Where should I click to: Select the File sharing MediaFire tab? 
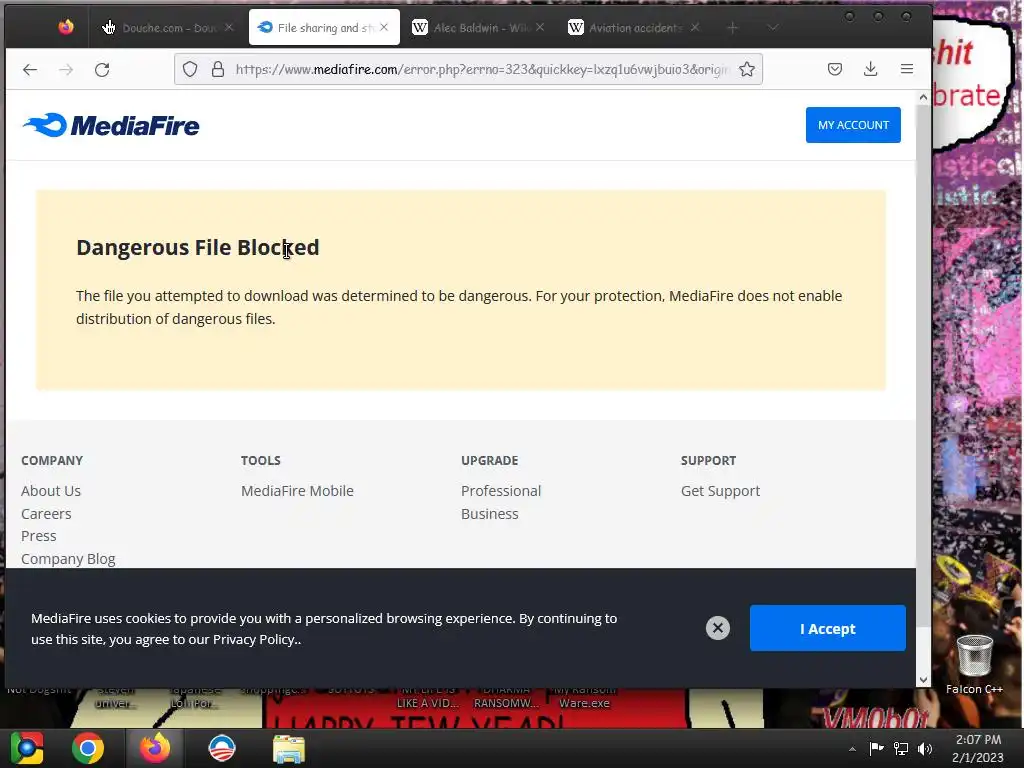324,27
